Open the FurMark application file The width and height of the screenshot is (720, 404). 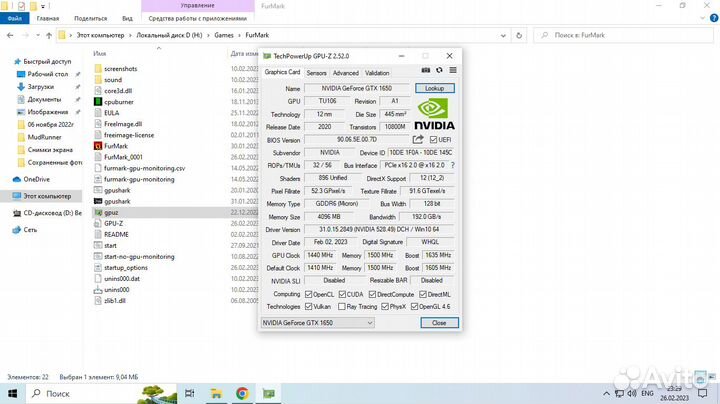click(x=116, y=145)
